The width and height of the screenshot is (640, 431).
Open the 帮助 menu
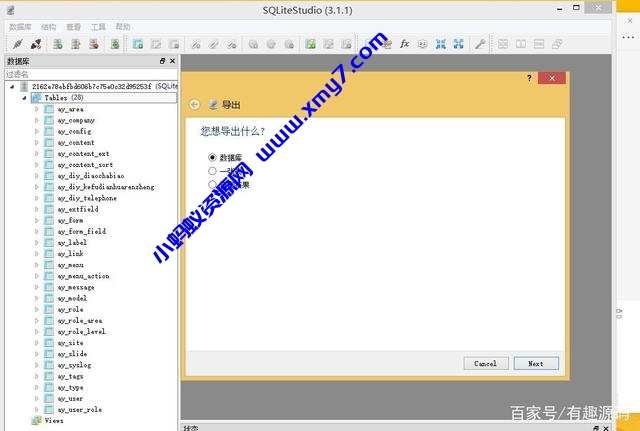(123, 27)
